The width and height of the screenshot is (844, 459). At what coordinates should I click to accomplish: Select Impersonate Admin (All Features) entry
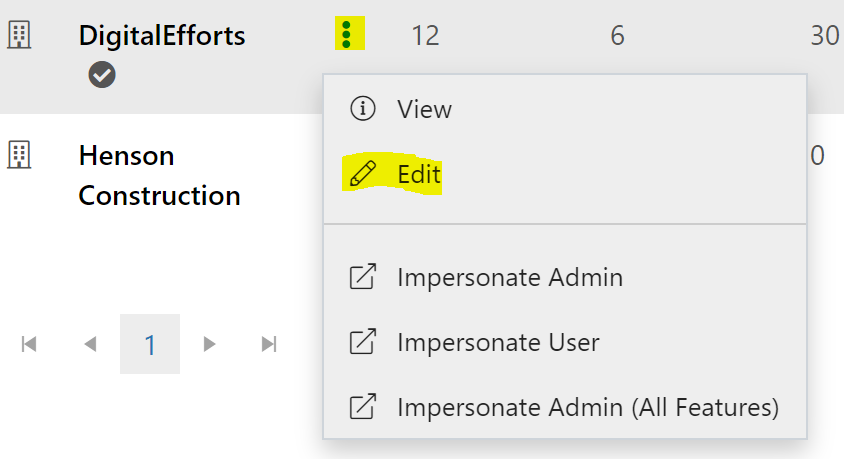click(565, 407)
